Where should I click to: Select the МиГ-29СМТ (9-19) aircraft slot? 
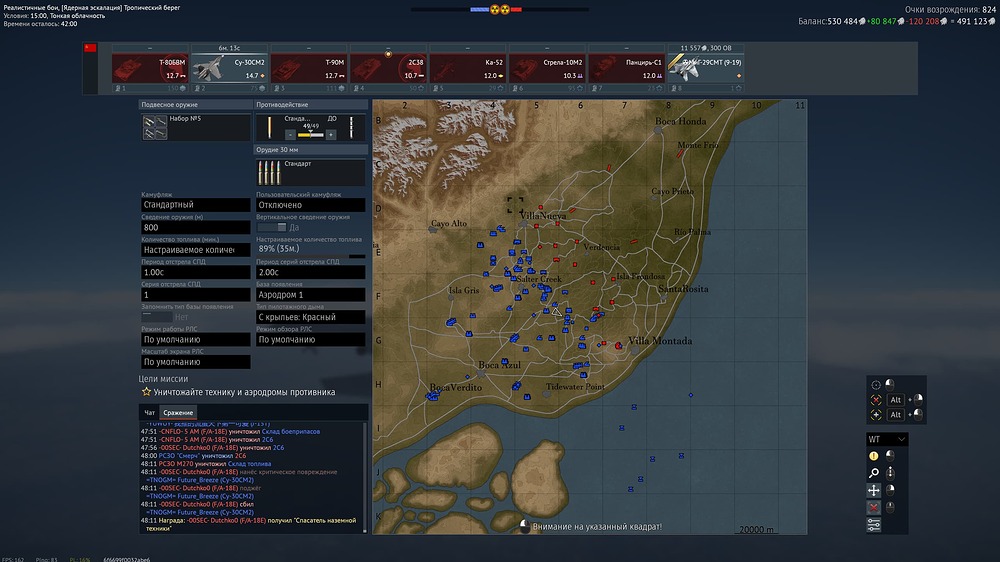coord(705,68)
